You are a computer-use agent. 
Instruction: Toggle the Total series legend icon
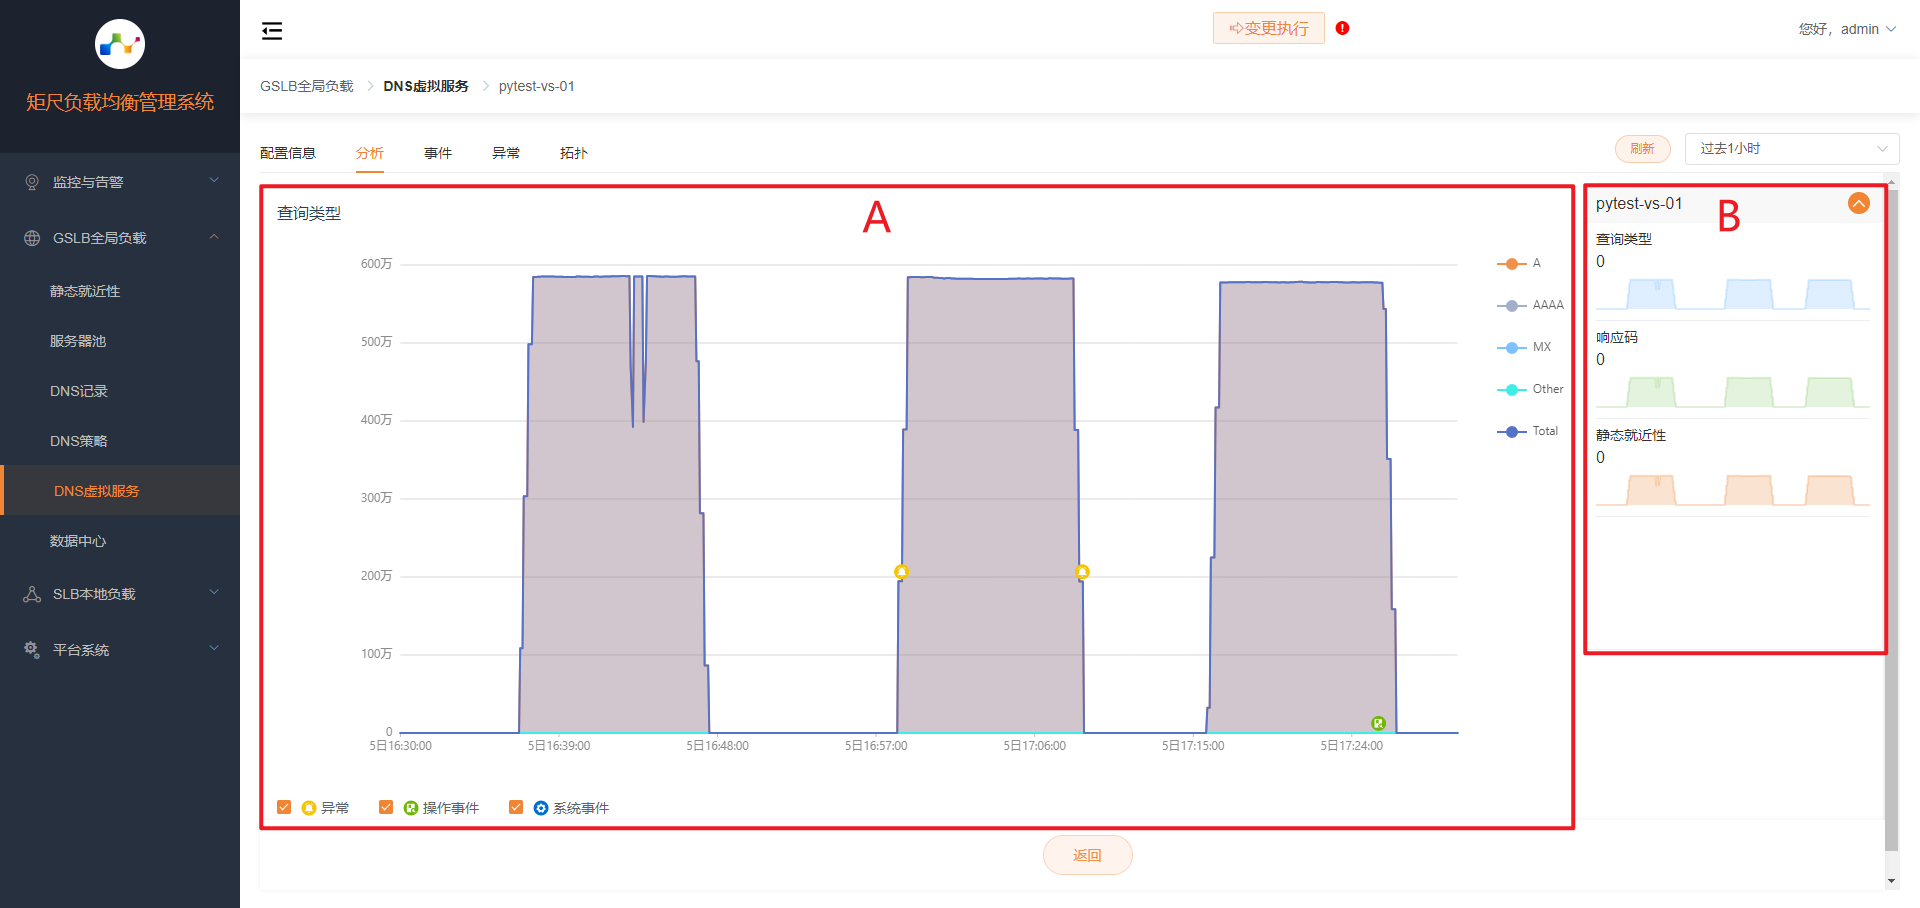(x=1511, y=432)
